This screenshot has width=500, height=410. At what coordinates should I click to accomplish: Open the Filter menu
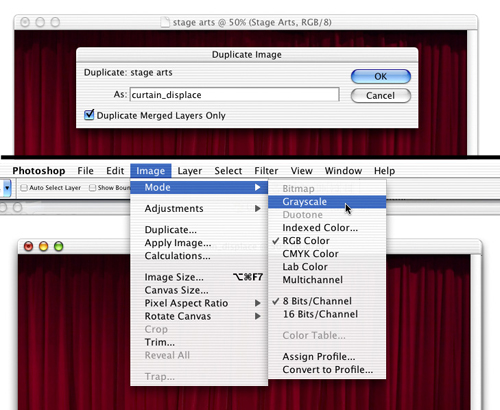pyautogui.click(x=266, y=171)
